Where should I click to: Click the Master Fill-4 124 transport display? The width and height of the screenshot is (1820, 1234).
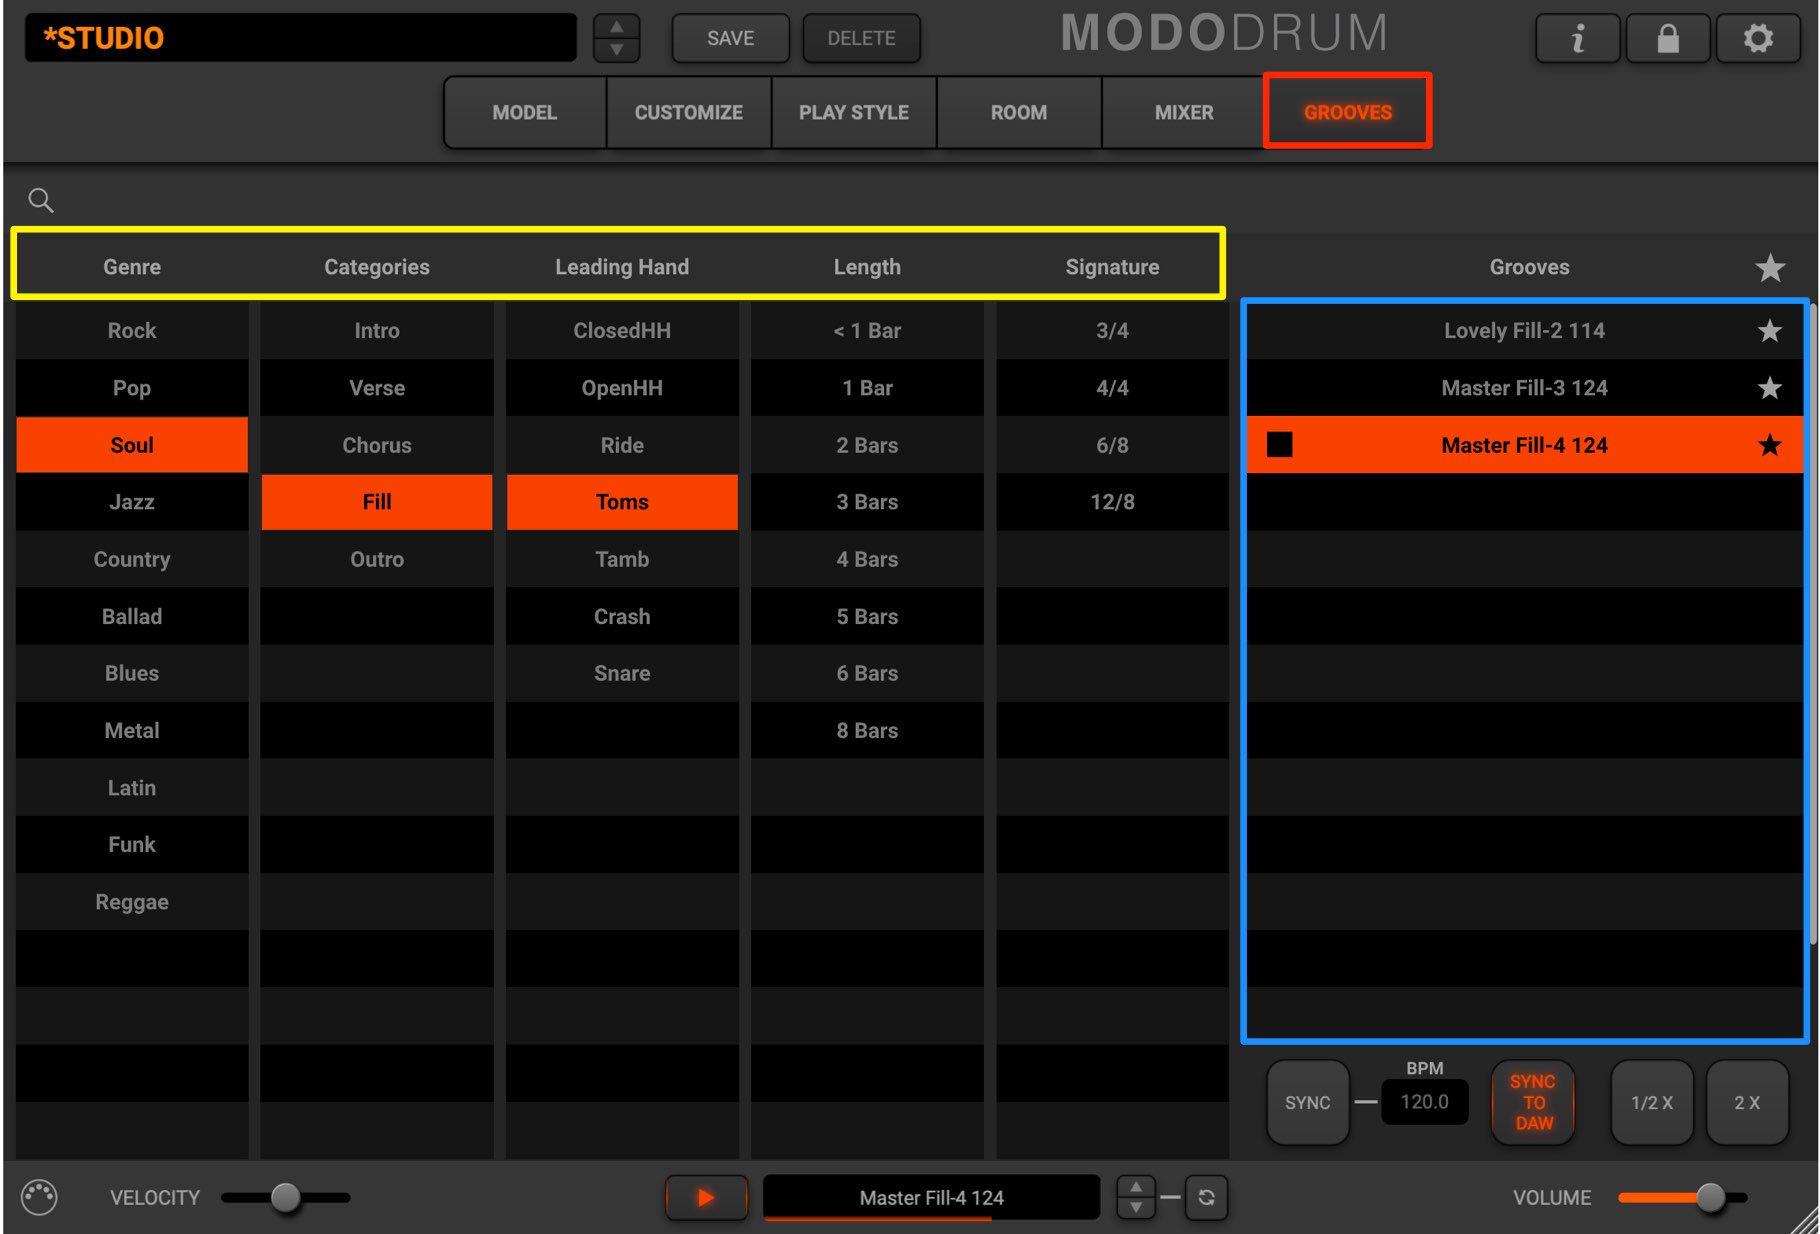(x=931, y=1197)
